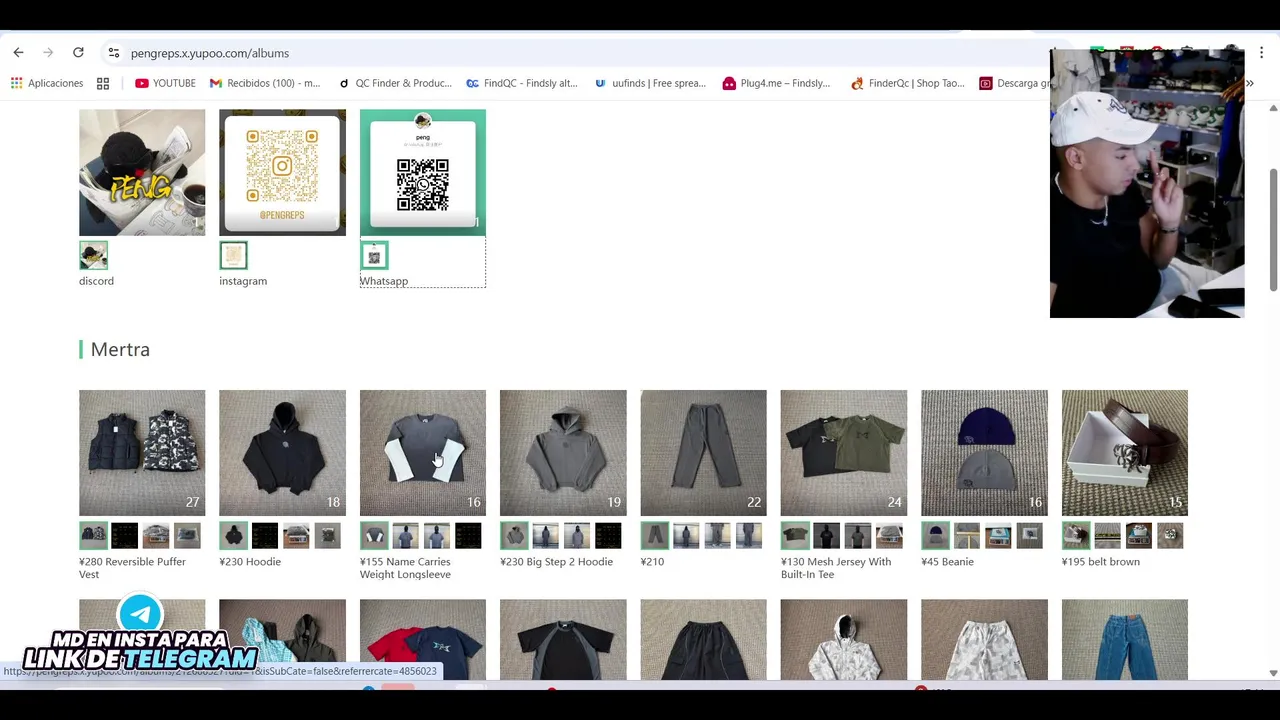This screenshot has height=720, width=1280.
Task: Select the small discord preview icon
Action: point(93,255)
